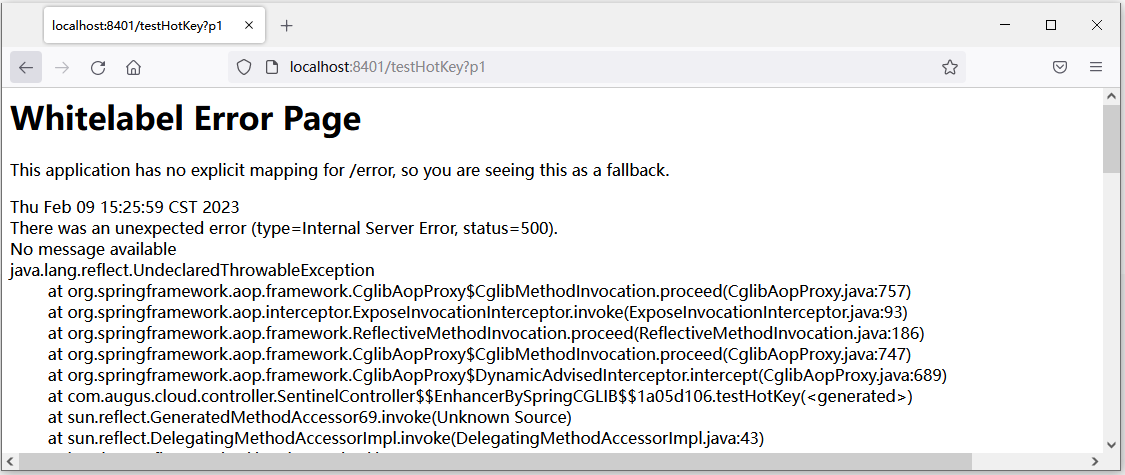Click the vertical scrollbar up arrow
Viewport: 1125px width, 475px height.
click(1111, 96)
